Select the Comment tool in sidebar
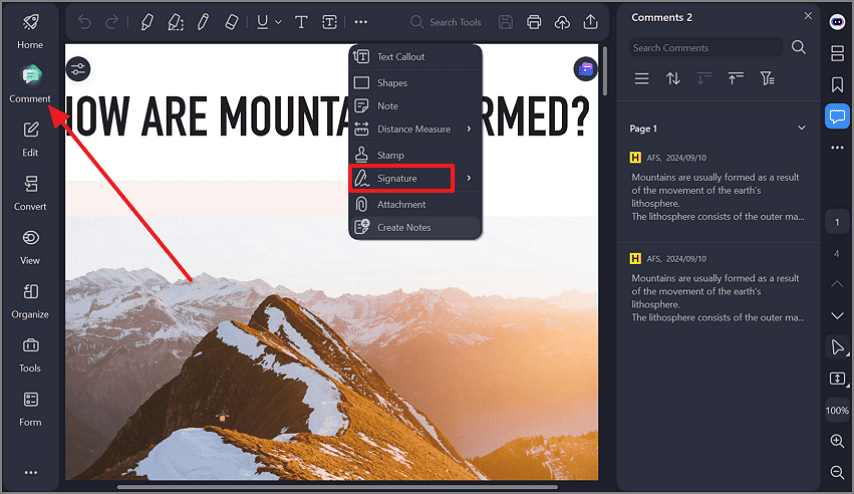854x494 pixels. [x=30, y=84]
